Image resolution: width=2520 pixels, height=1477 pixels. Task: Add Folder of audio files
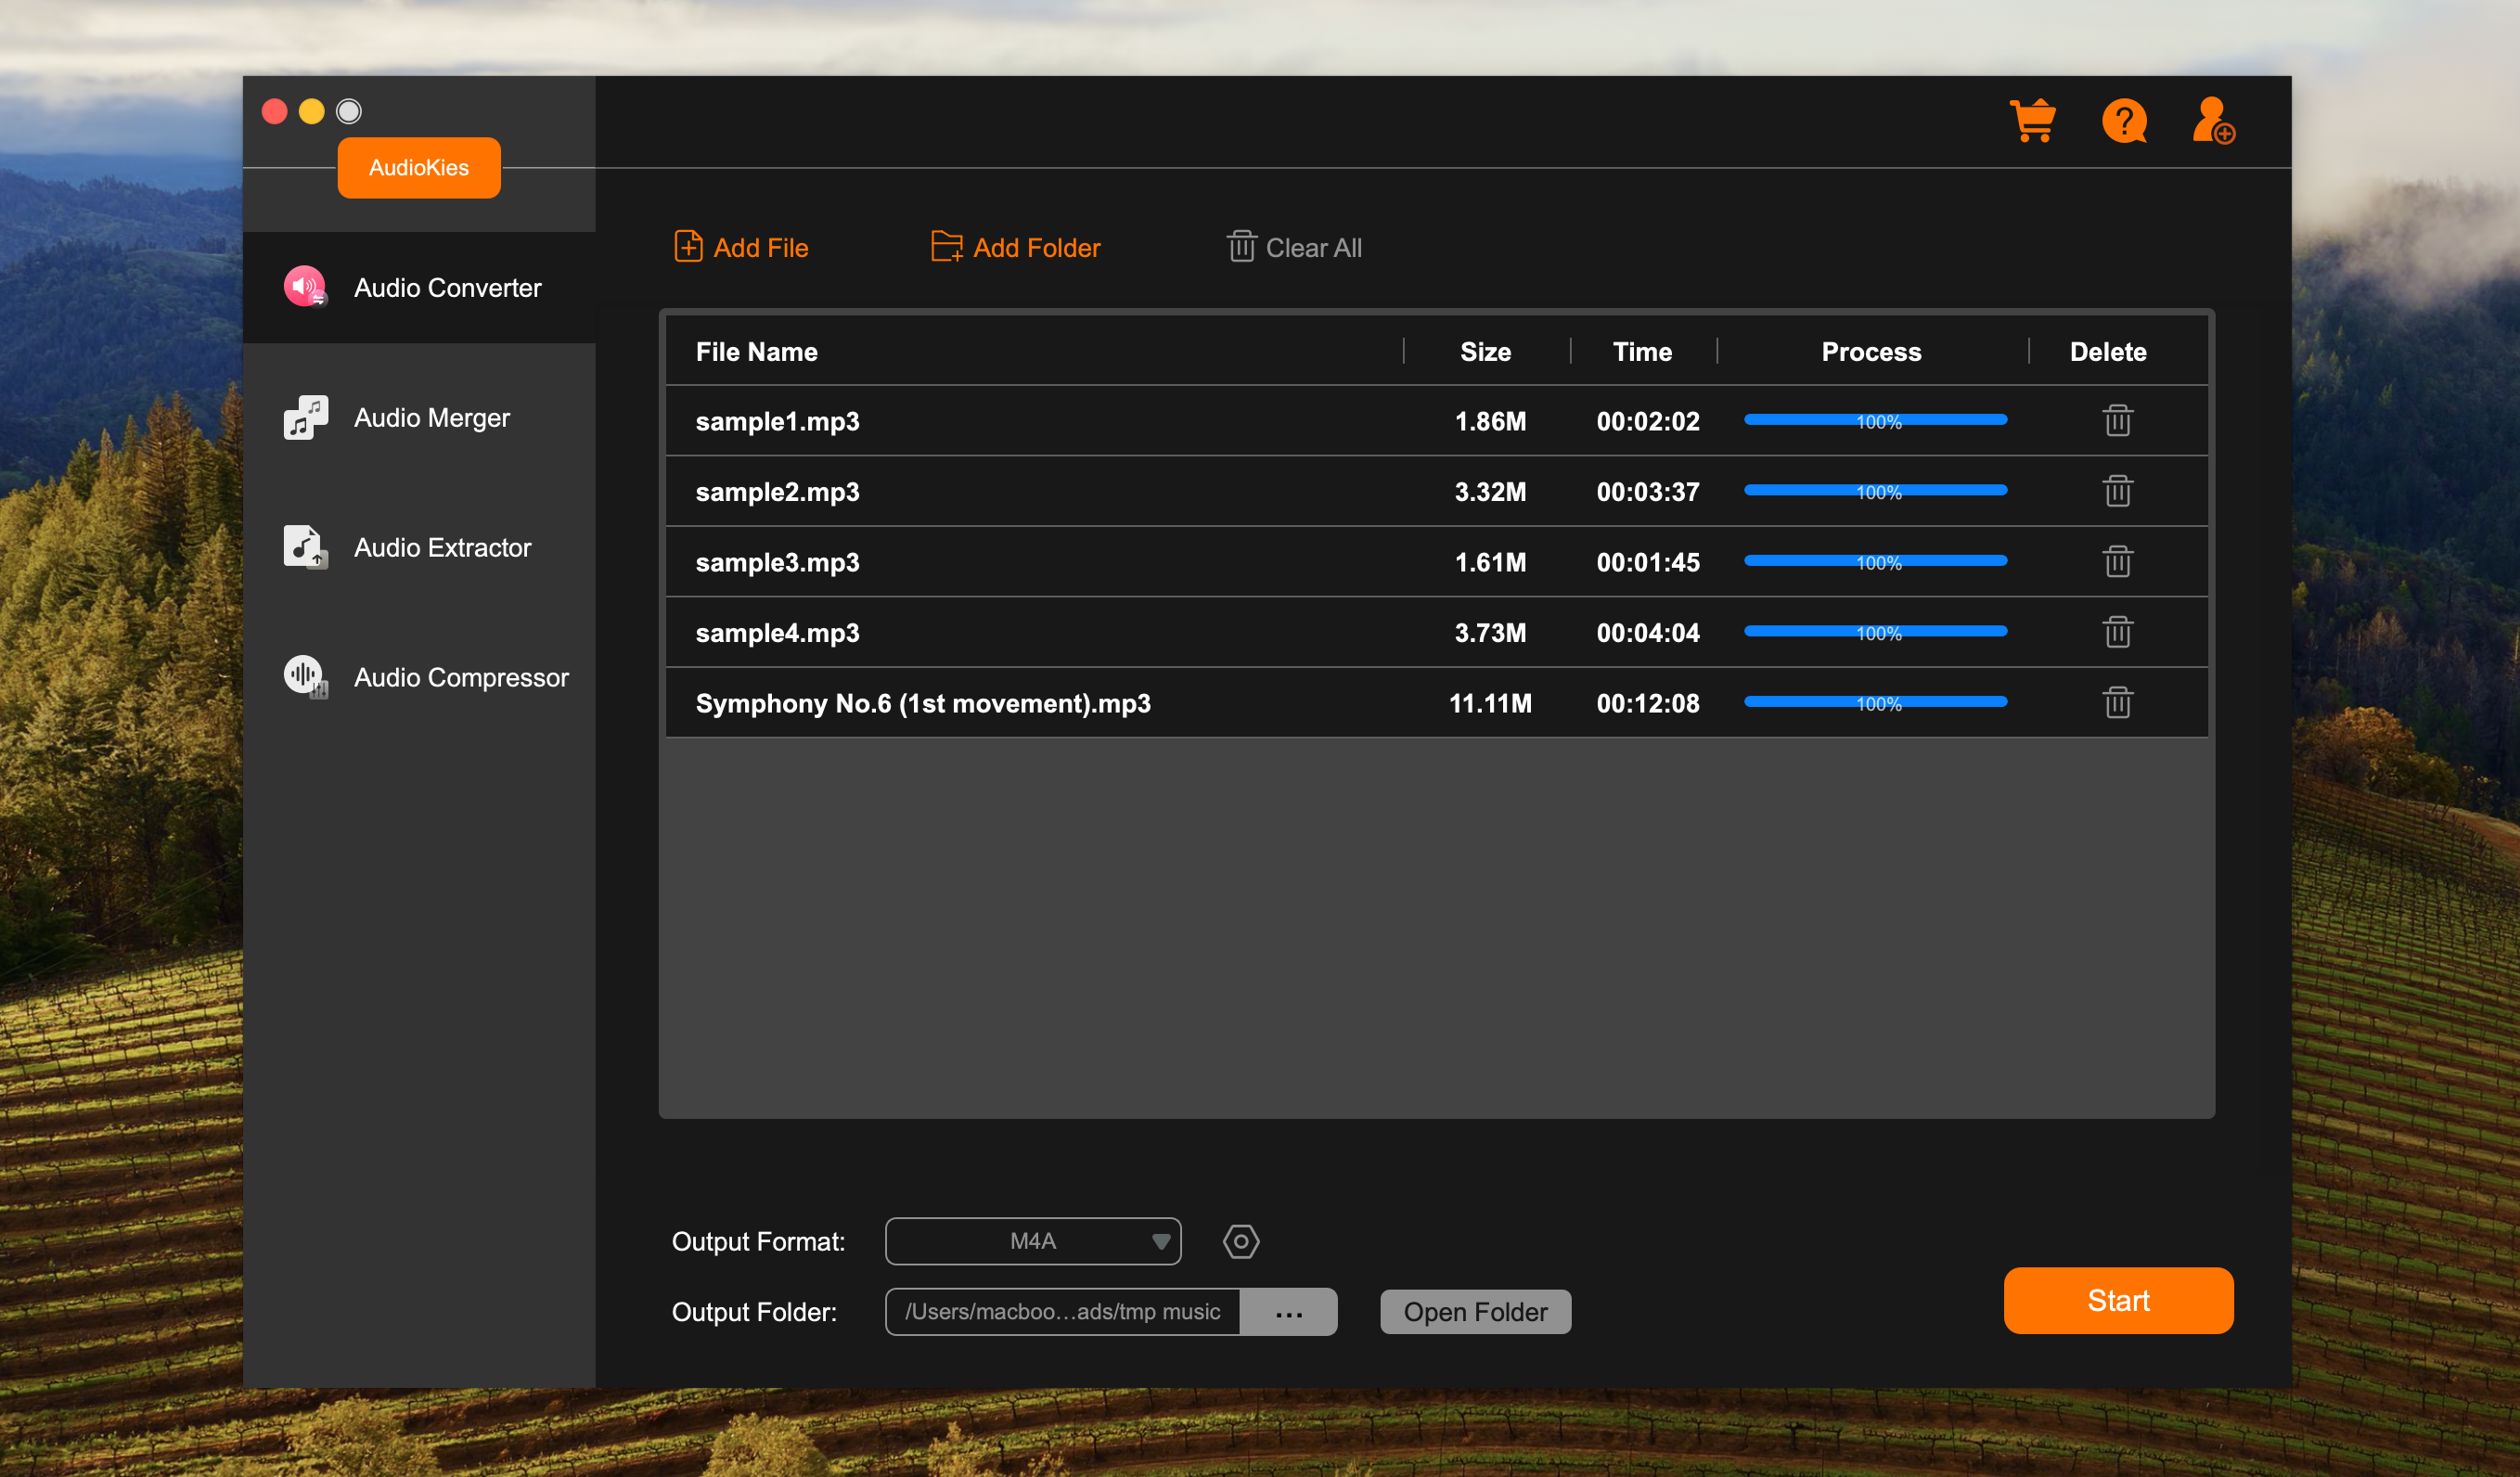(x=1014, y=247)
